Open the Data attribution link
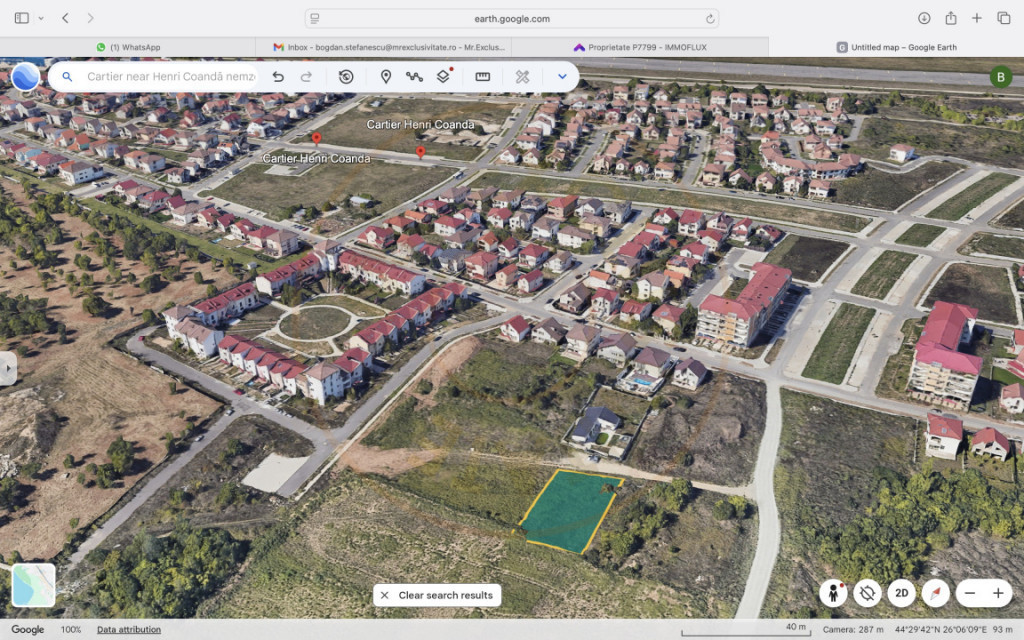The width and height of the screenshot is (1024, 640). 129,630
